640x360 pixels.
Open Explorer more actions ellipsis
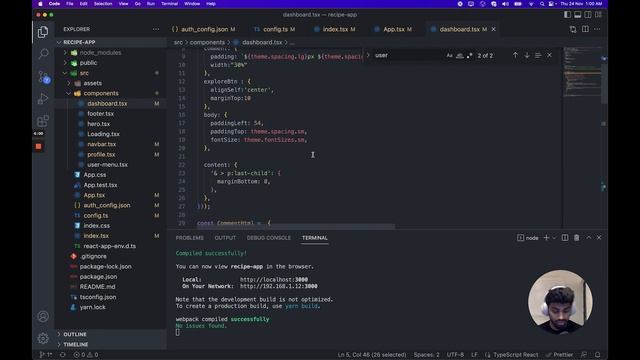pyautogui.click(x=156, y=29)
